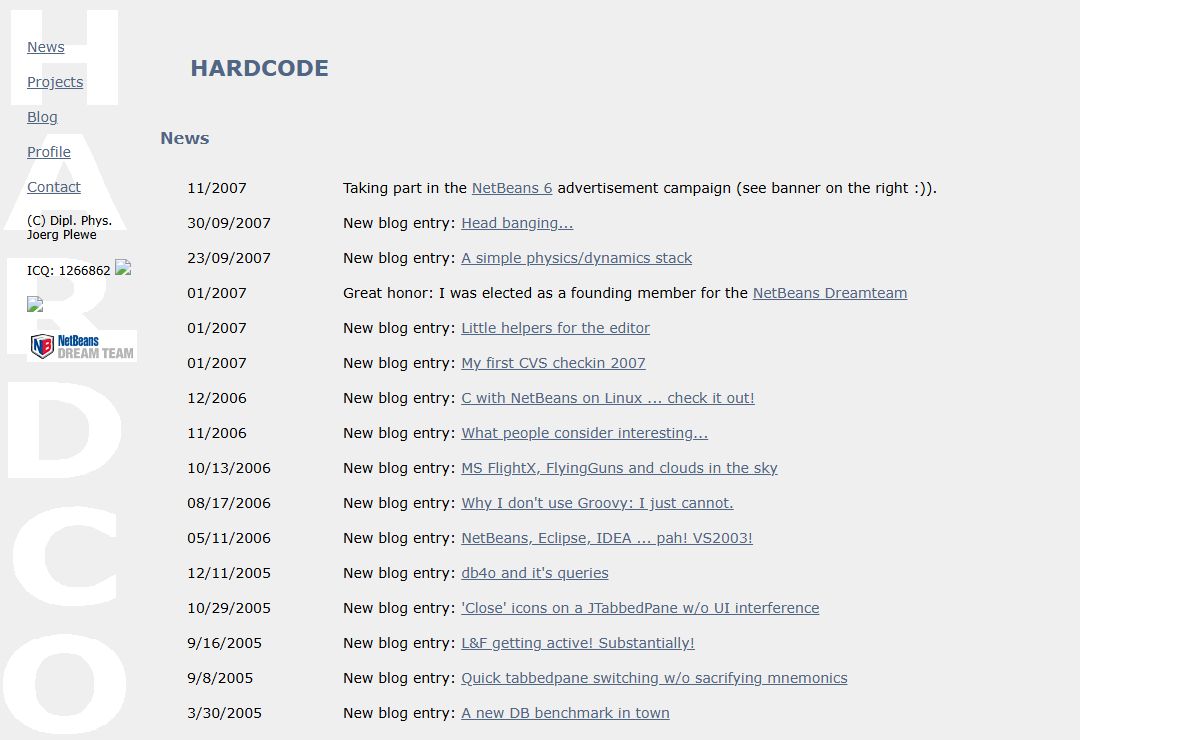Open 'My first CVS checkin 2007'
The height and width of the screenshot is (740, 1200).
pos(553,363)
